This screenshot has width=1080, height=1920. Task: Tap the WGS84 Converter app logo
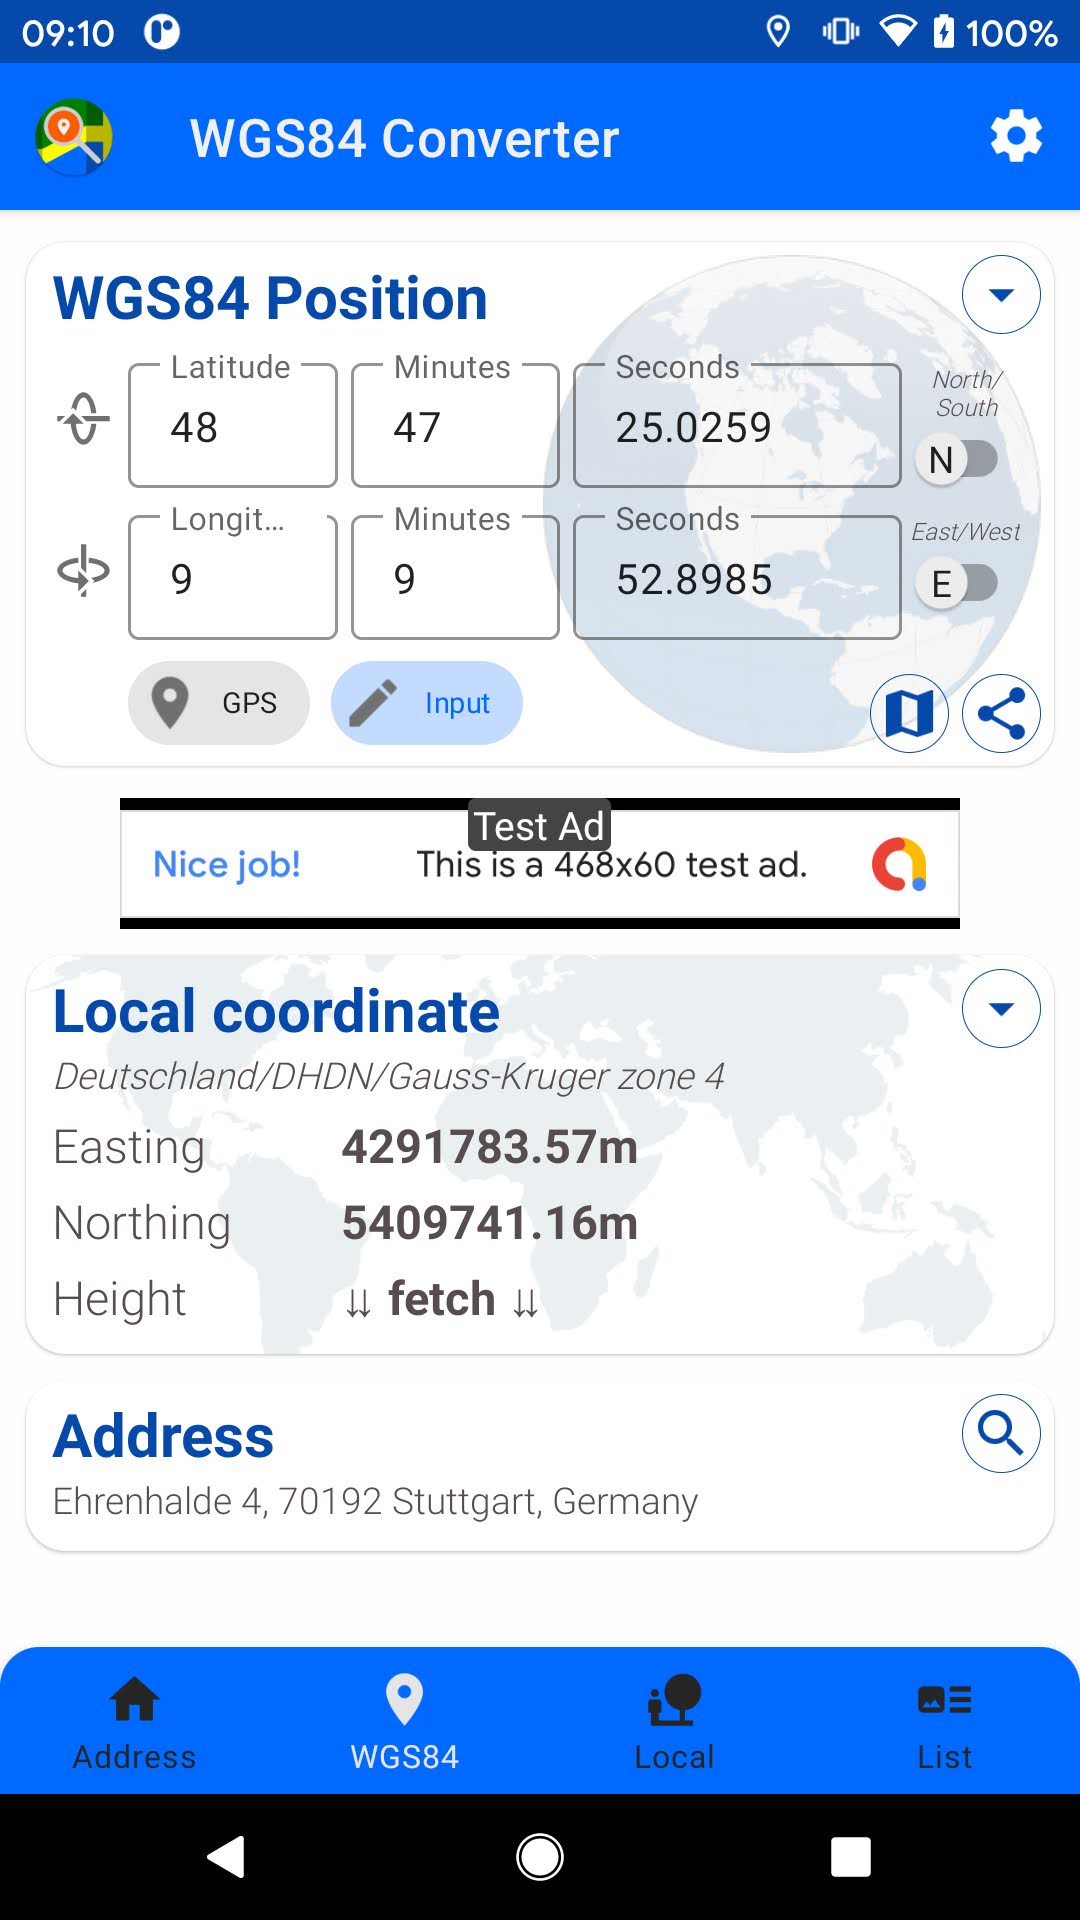pyautogui.click(x=74, y=137)
